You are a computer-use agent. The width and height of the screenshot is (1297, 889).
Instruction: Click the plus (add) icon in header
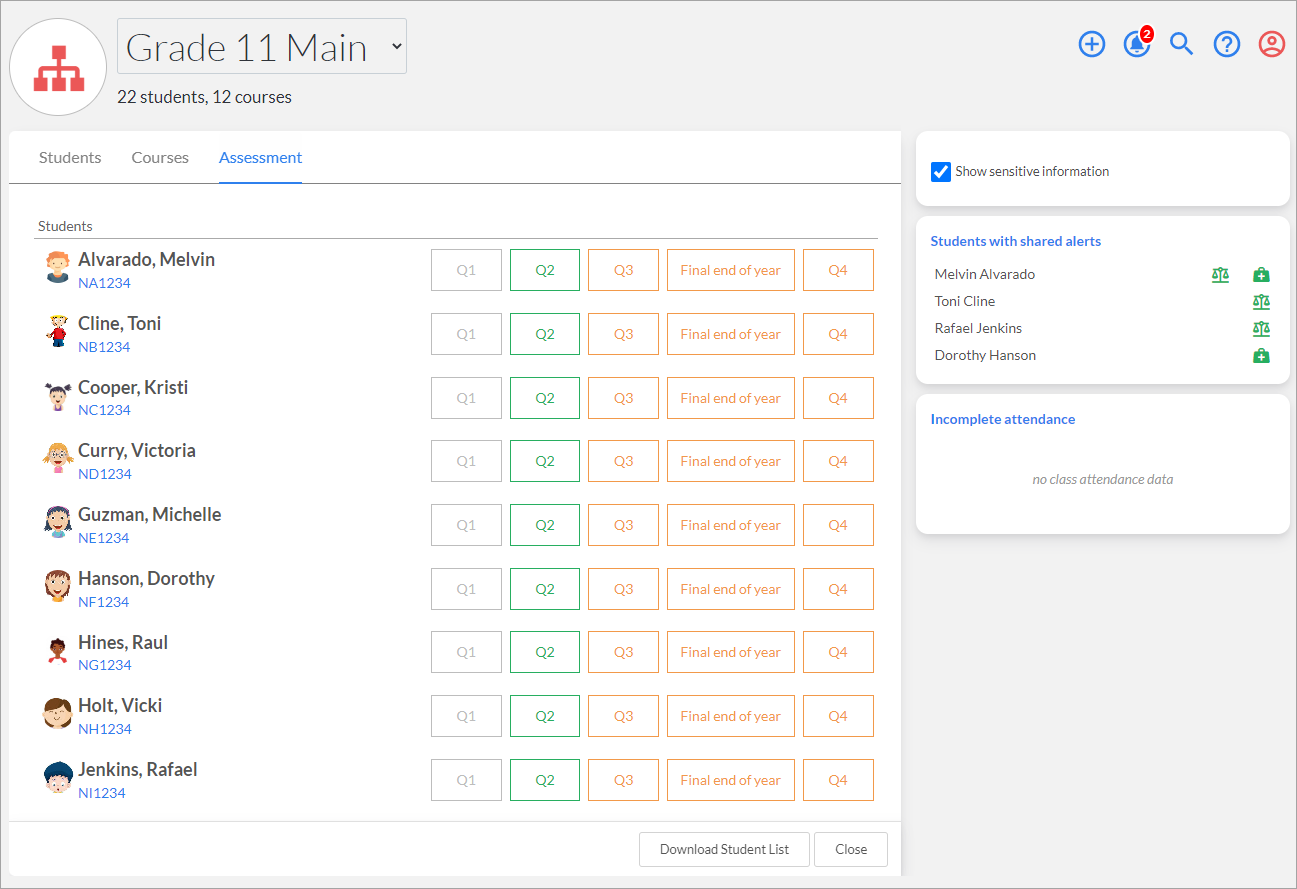(x=1092, y=44)
